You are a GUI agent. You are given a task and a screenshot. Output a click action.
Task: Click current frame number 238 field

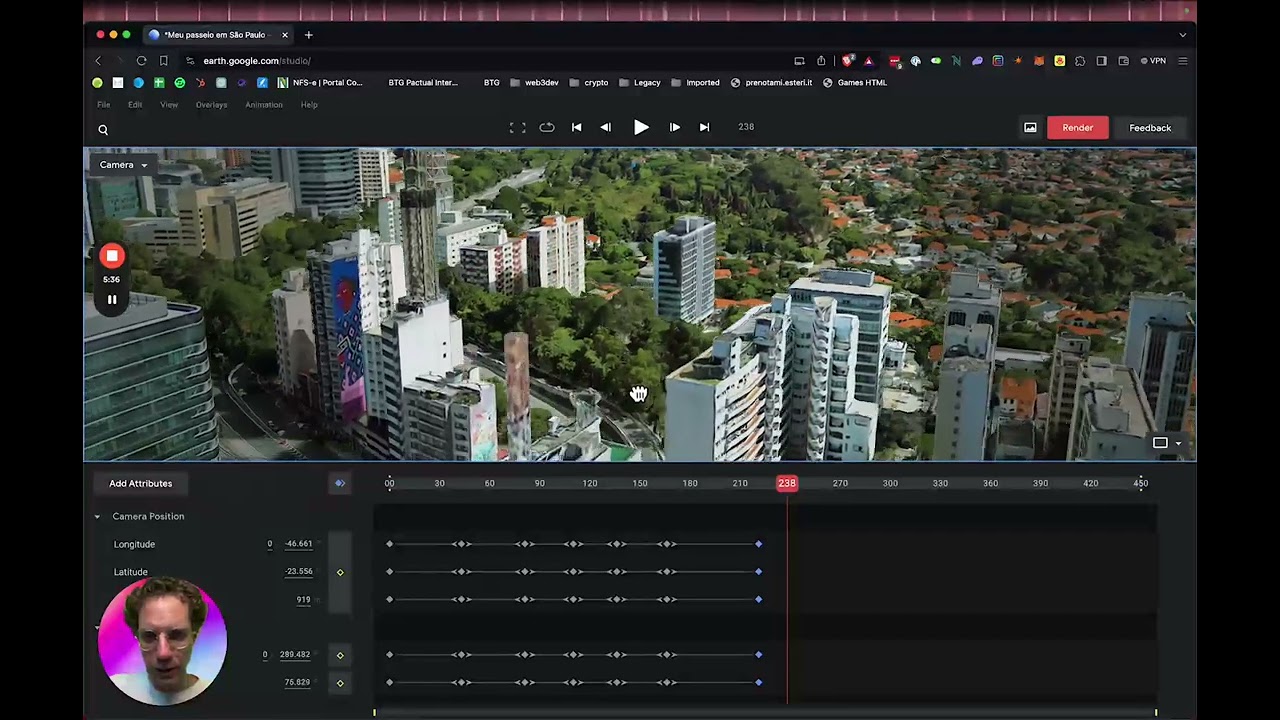point(746,127)
